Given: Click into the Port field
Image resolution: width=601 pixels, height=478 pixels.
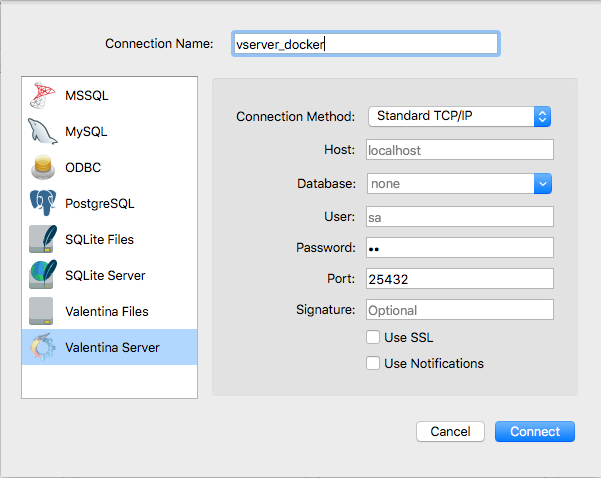Looking at the screenshot, I should click(x=460, y=279).
